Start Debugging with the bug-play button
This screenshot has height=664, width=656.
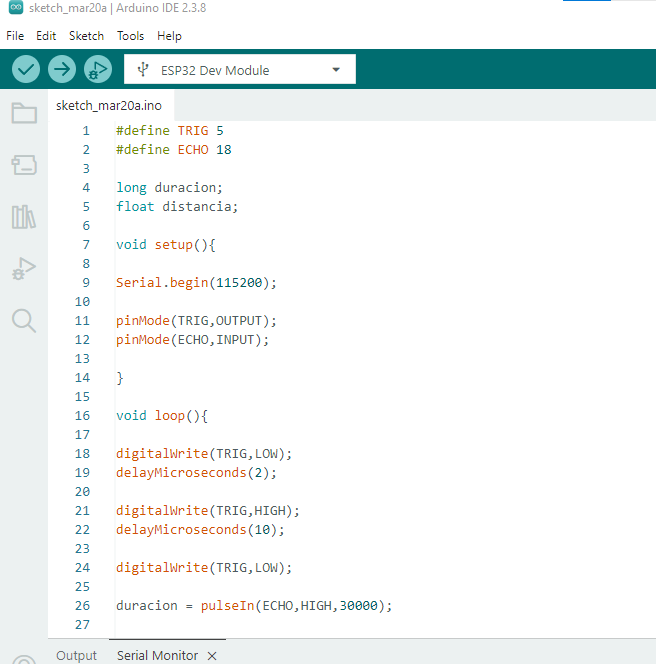click(x=98, y=69)
